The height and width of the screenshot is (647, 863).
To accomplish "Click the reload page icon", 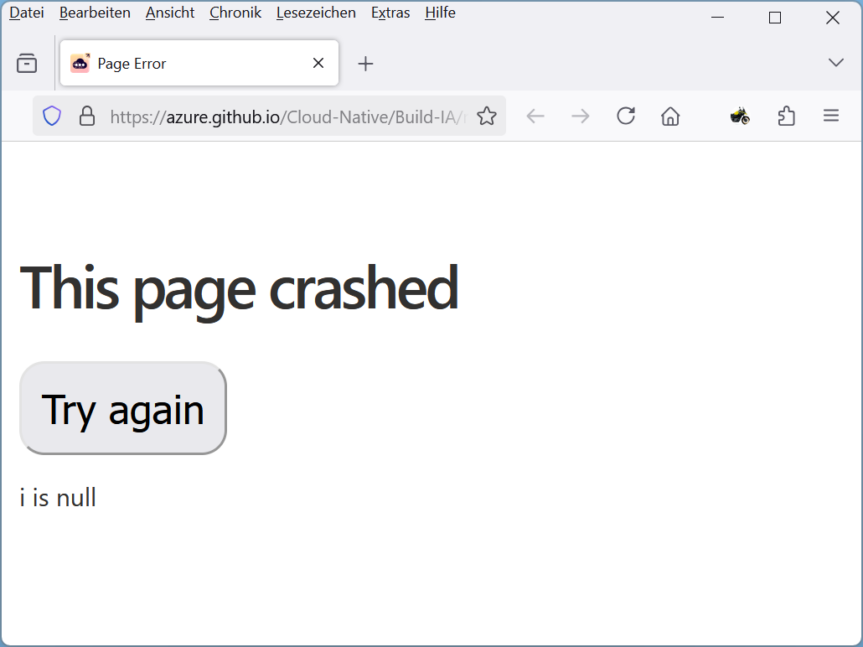I will point(626,116).
